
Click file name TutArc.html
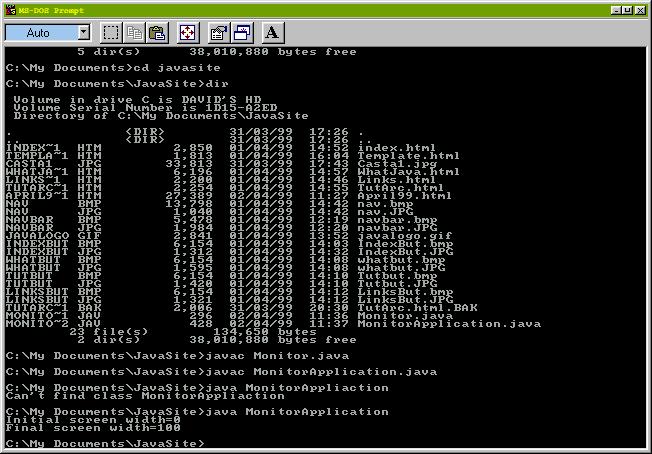tap(401, 188)
